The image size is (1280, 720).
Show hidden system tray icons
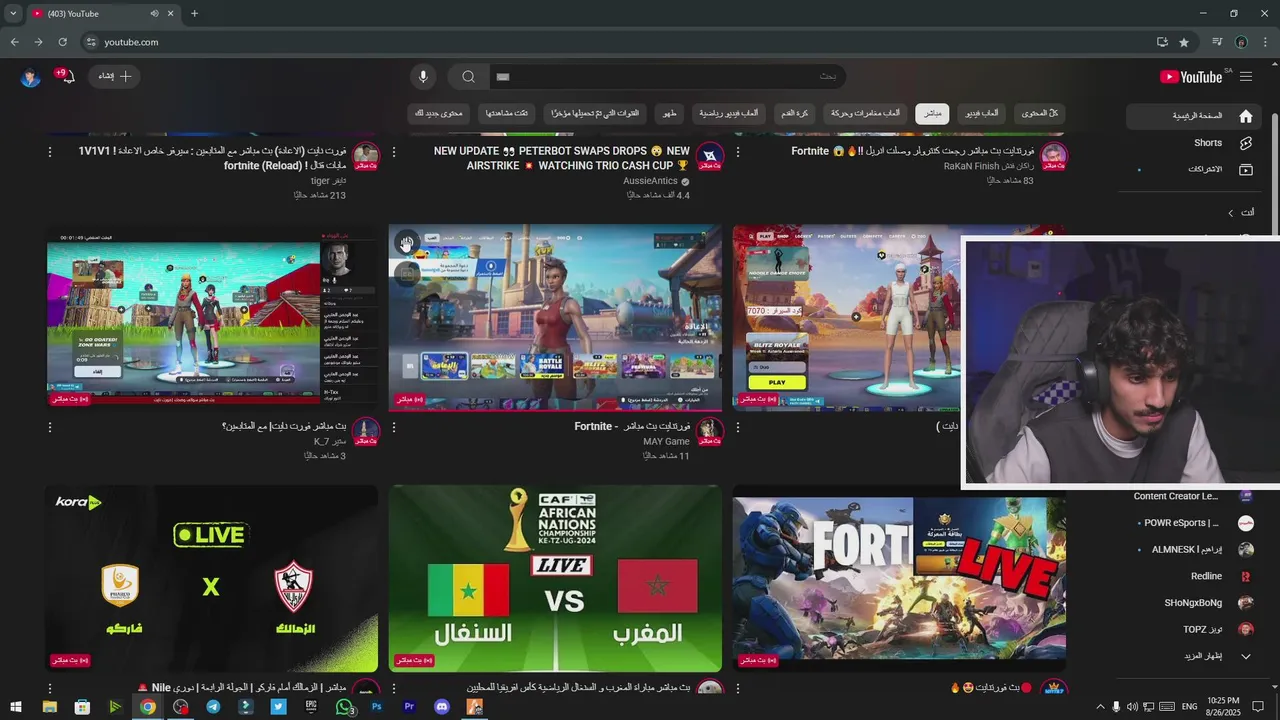pyautogui.click(x=1101, y=707)
